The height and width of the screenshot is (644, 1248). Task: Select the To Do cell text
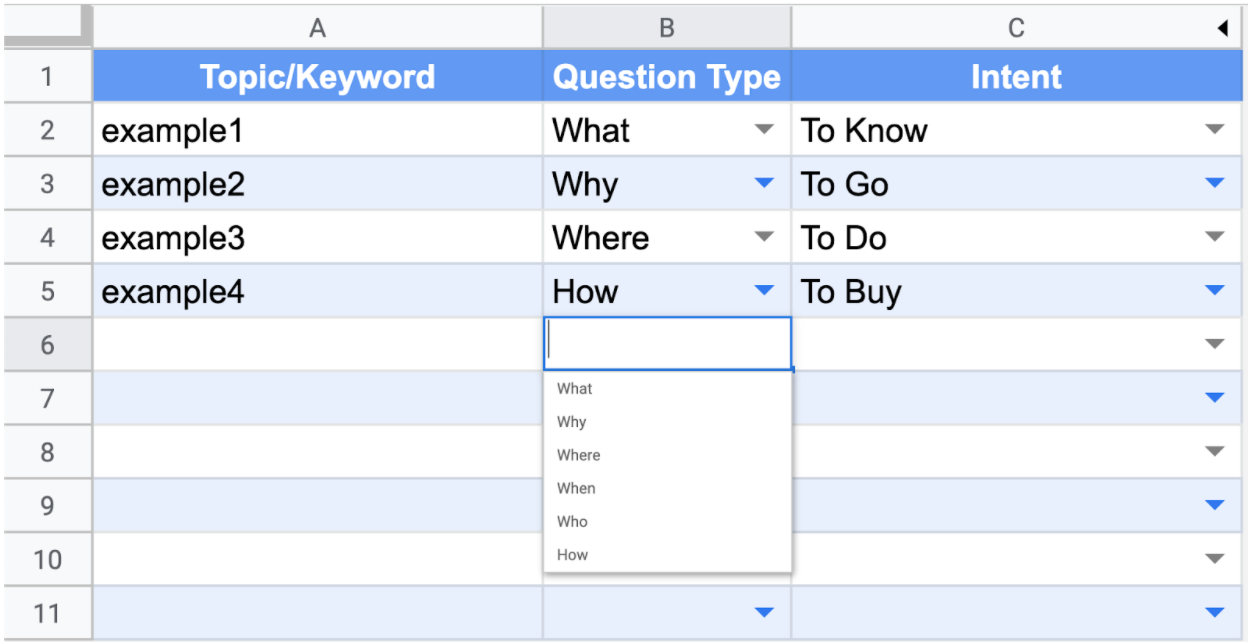844,238
